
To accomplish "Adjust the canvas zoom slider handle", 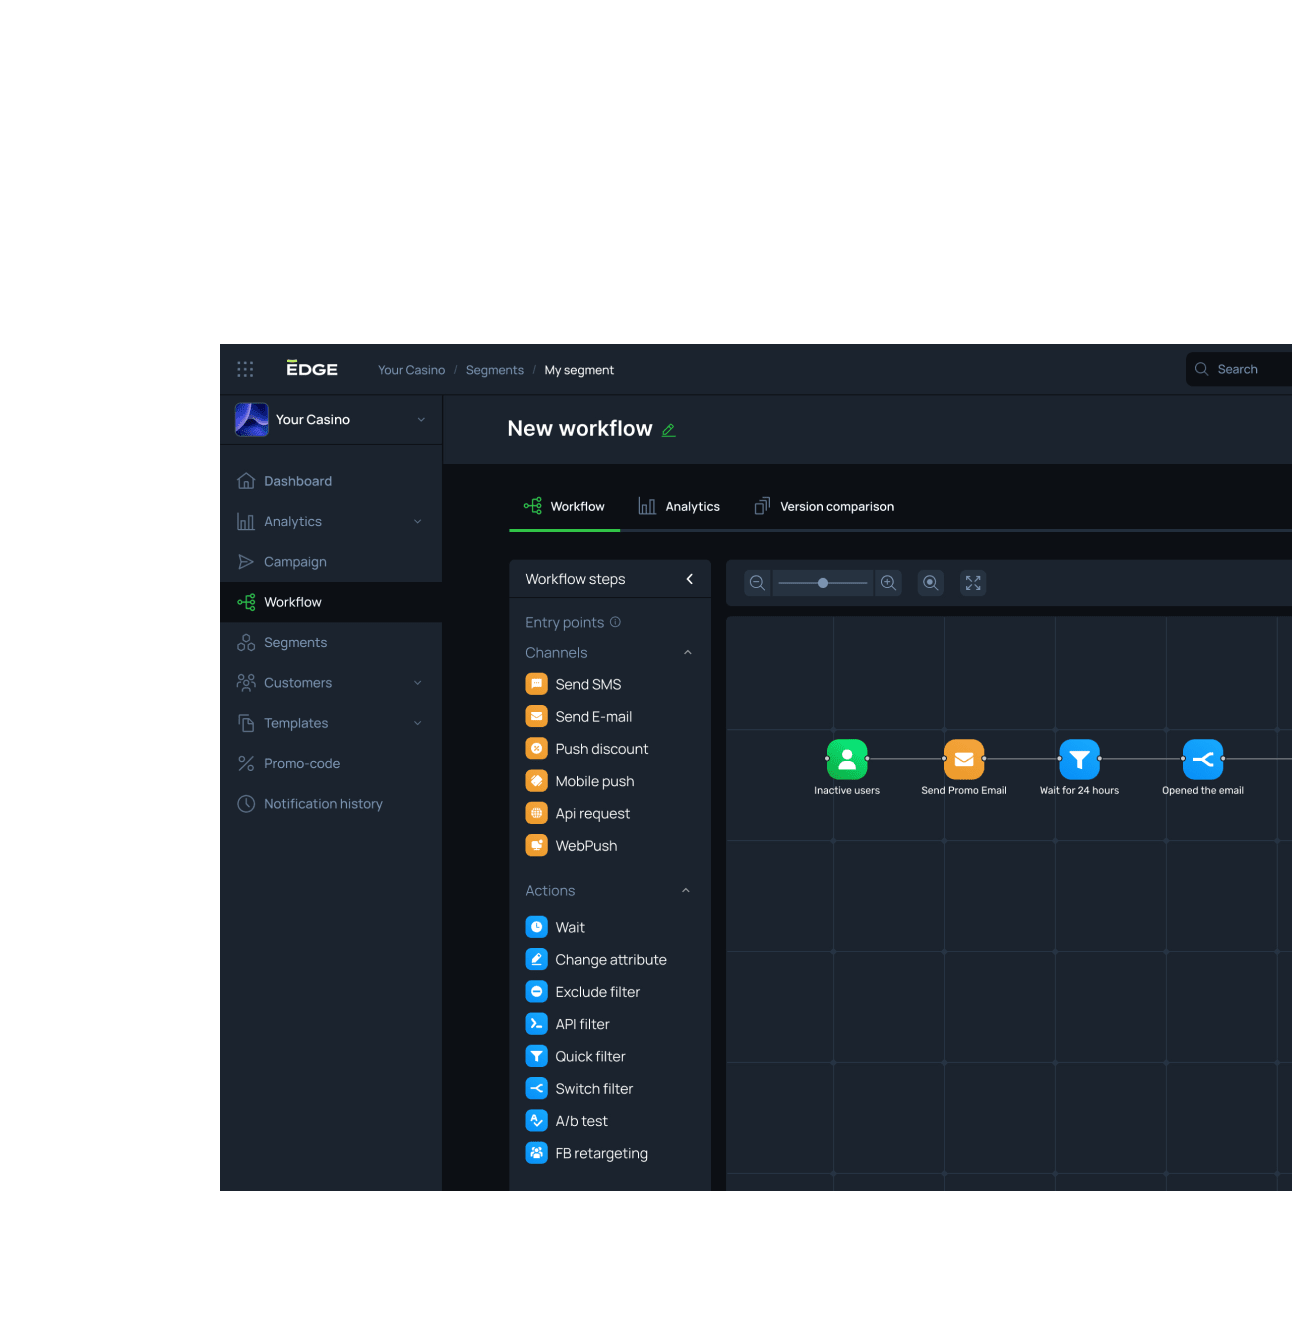I will pos(823,583).
